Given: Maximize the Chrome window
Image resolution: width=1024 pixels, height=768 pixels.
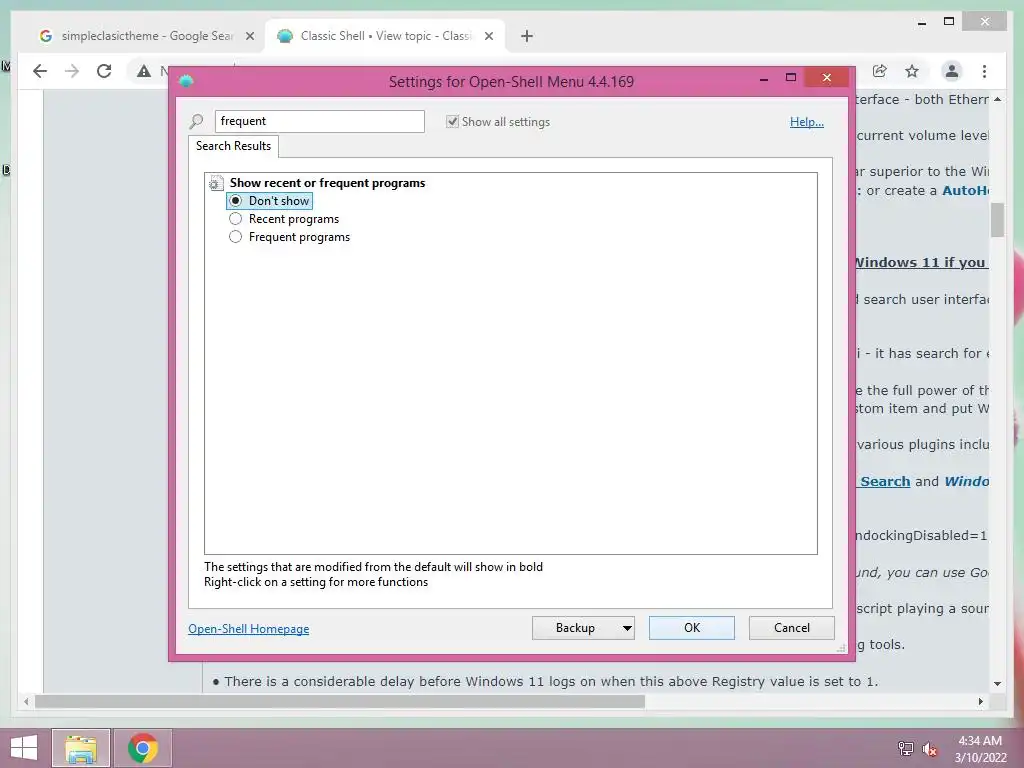Looking at the screenshot, I should [950, 22].
